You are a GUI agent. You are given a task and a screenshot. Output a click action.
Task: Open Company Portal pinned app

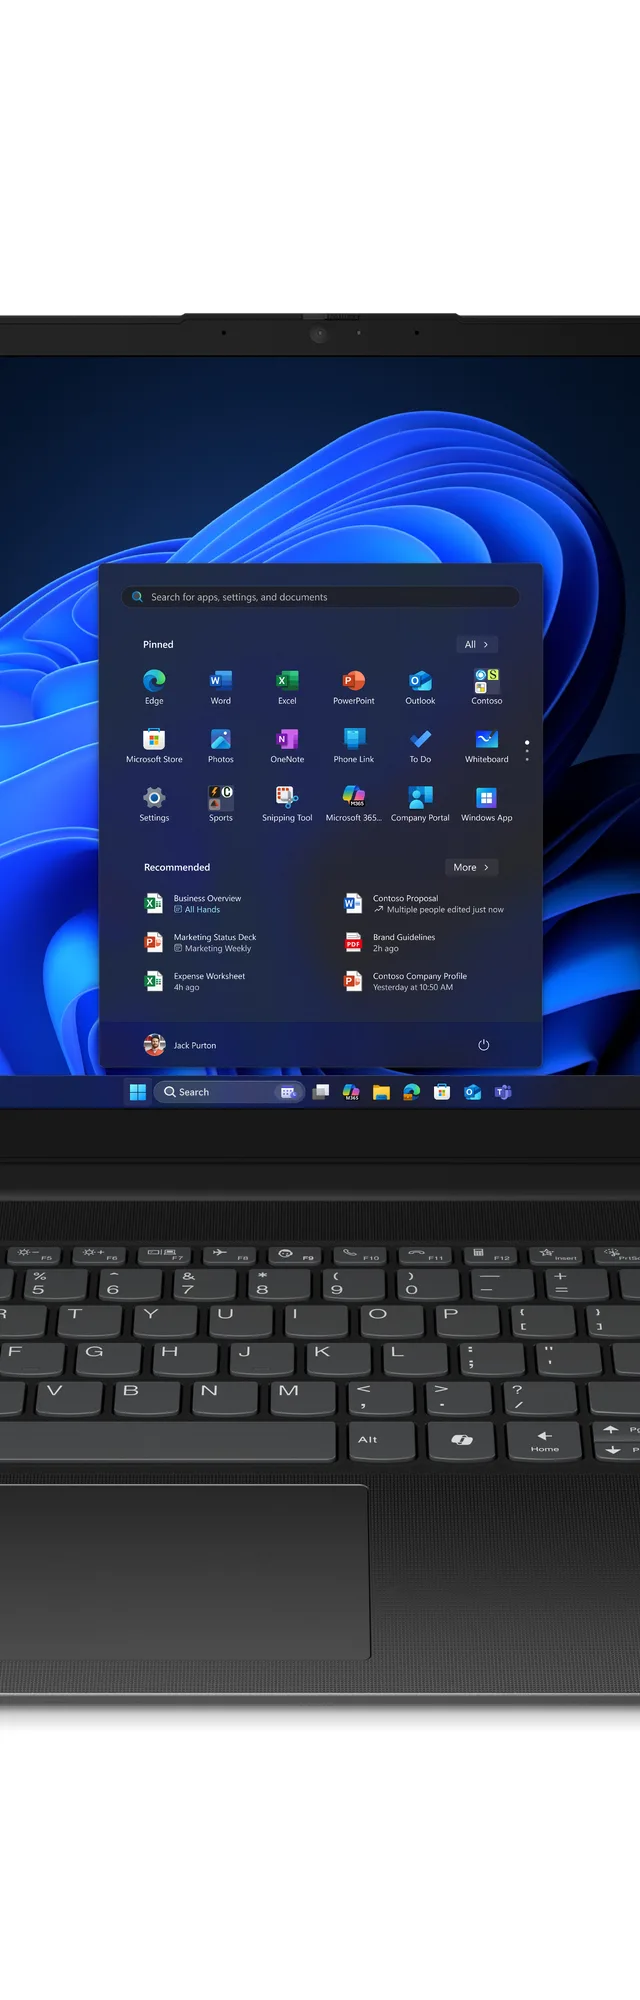pyautogui.click(x=420, y=803)
